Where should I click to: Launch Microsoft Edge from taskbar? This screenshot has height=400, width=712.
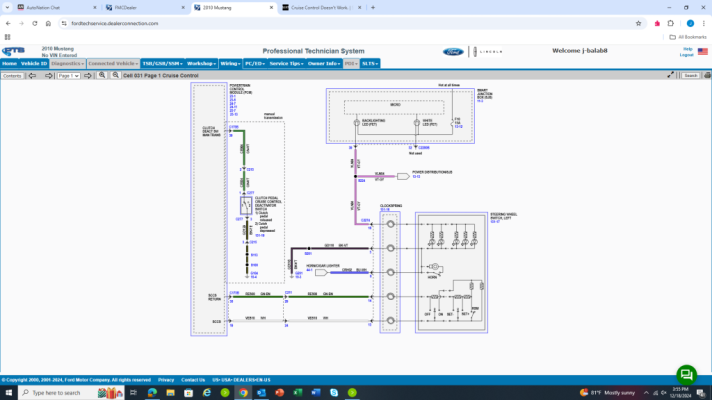[152, 392]
